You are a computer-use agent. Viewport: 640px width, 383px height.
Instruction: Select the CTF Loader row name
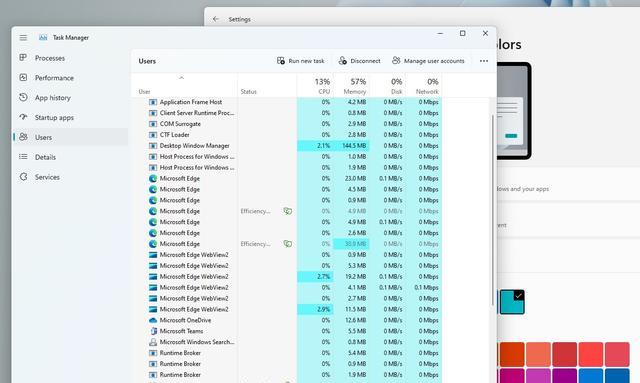click(175, 135)
